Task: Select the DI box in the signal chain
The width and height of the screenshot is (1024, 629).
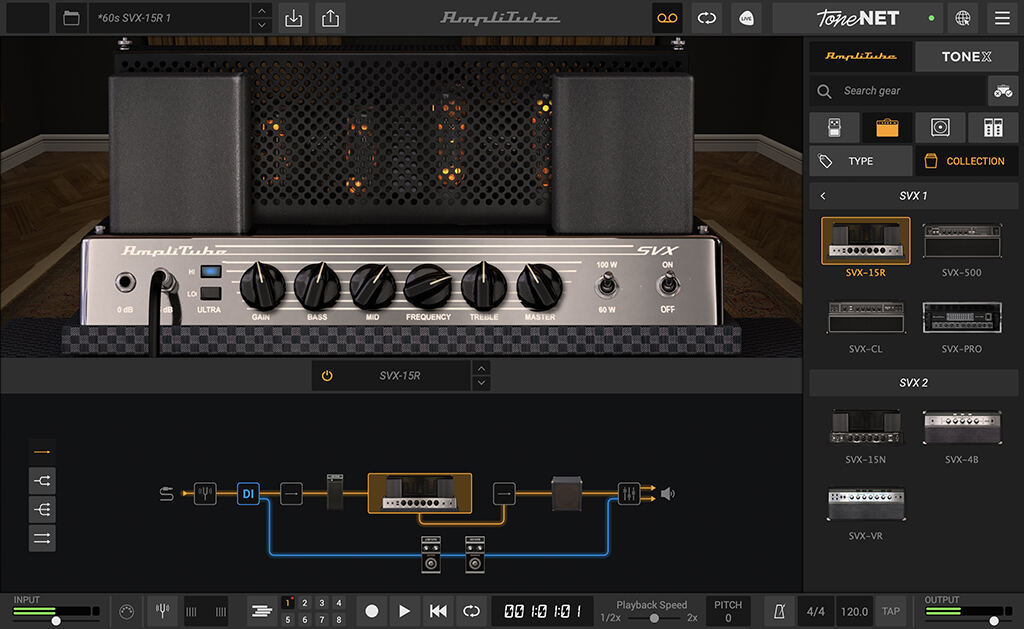Action: pos(247,494)
